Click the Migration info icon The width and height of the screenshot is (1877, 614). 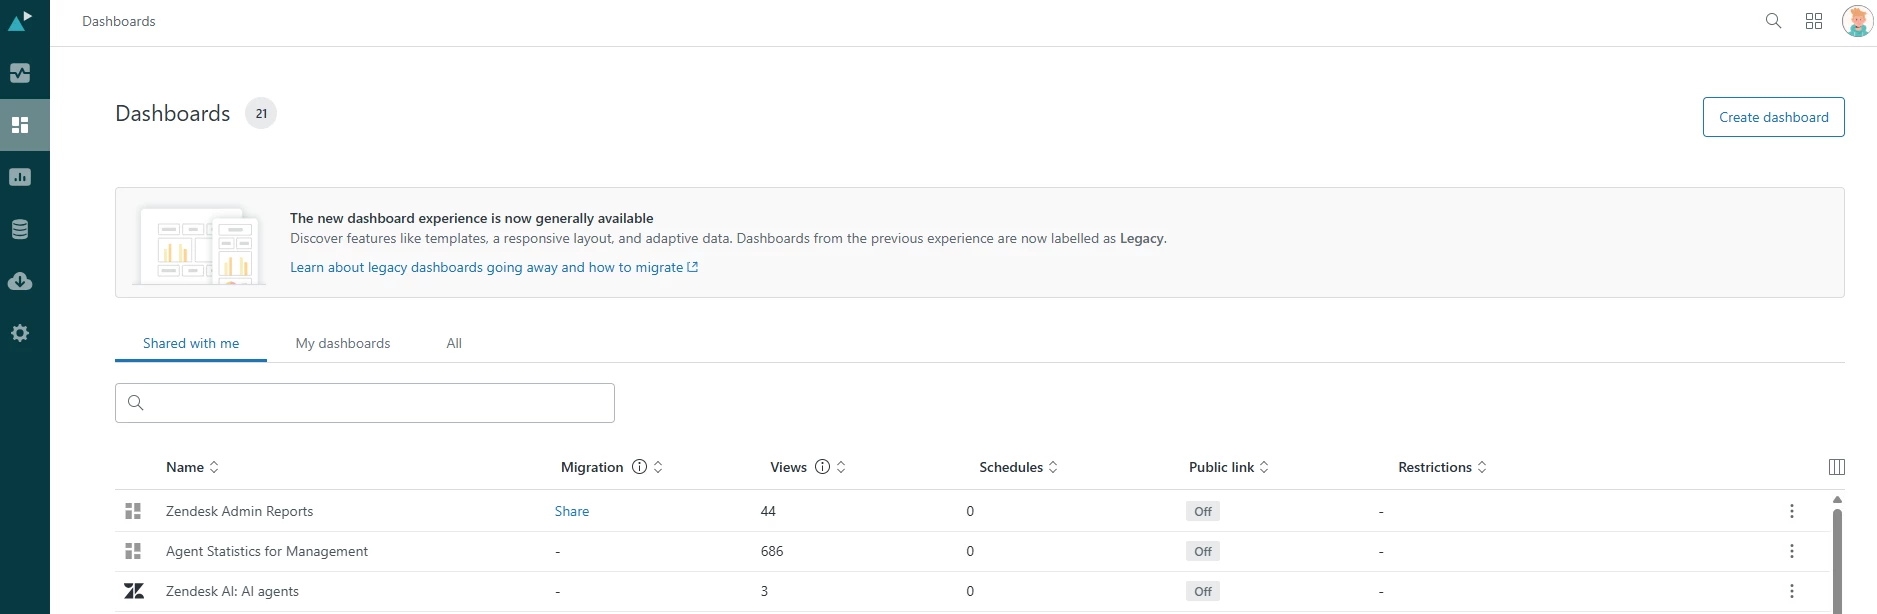pos(639,467)
